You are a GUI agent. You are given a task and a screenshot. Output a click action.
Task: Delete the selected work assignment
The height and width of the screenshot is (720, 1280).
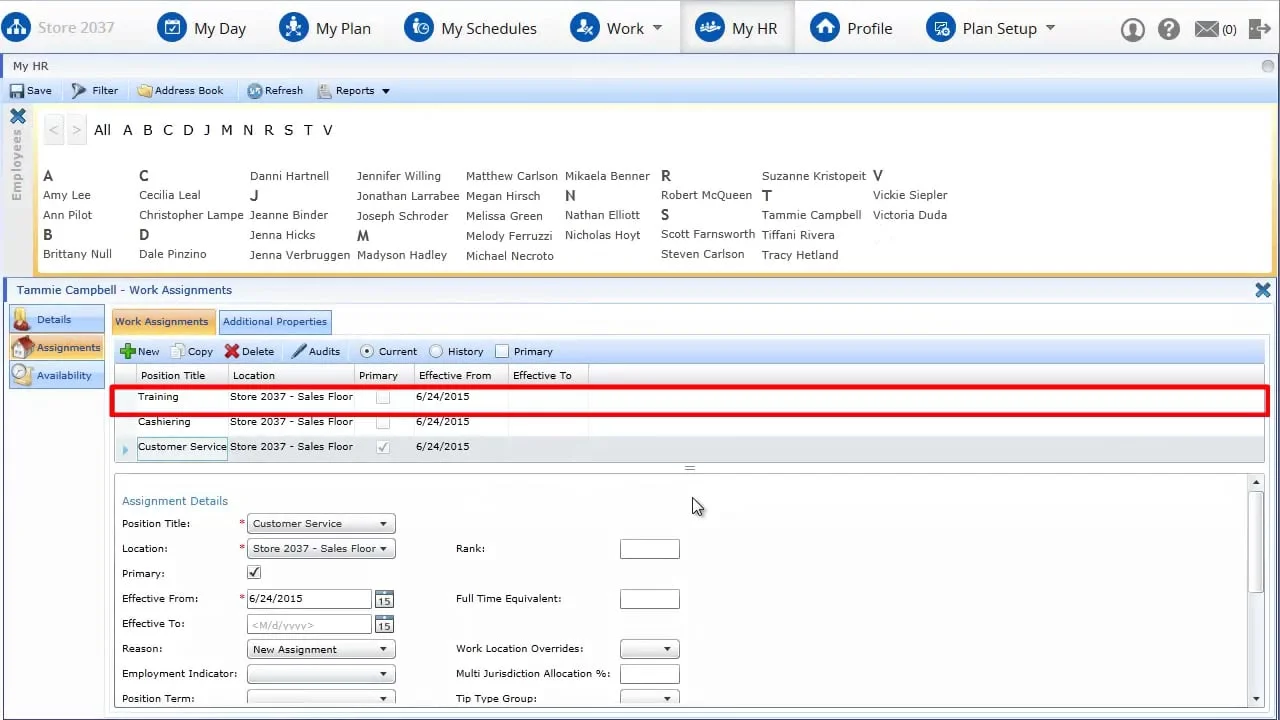(x=249, y=351)
